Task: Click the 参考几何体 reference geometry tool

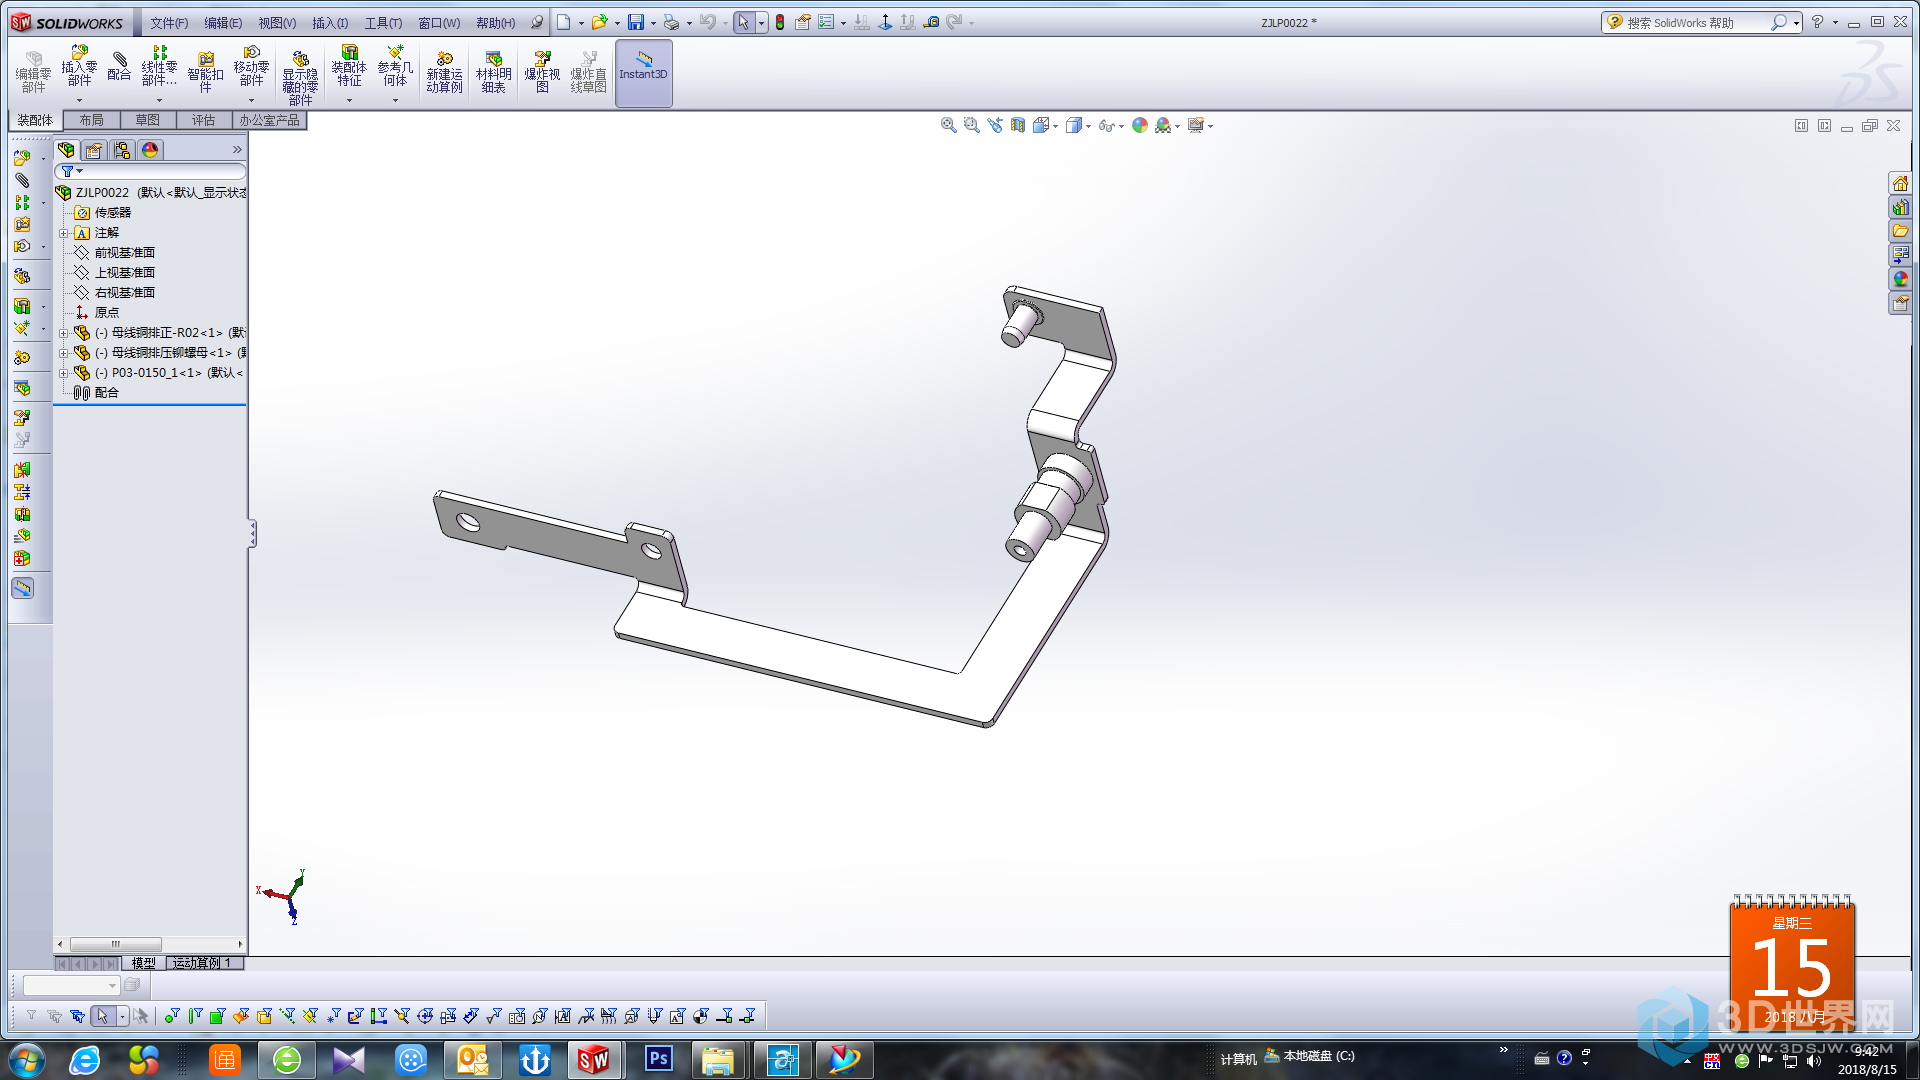Action: pyautogui.click(x=395, y=67)
